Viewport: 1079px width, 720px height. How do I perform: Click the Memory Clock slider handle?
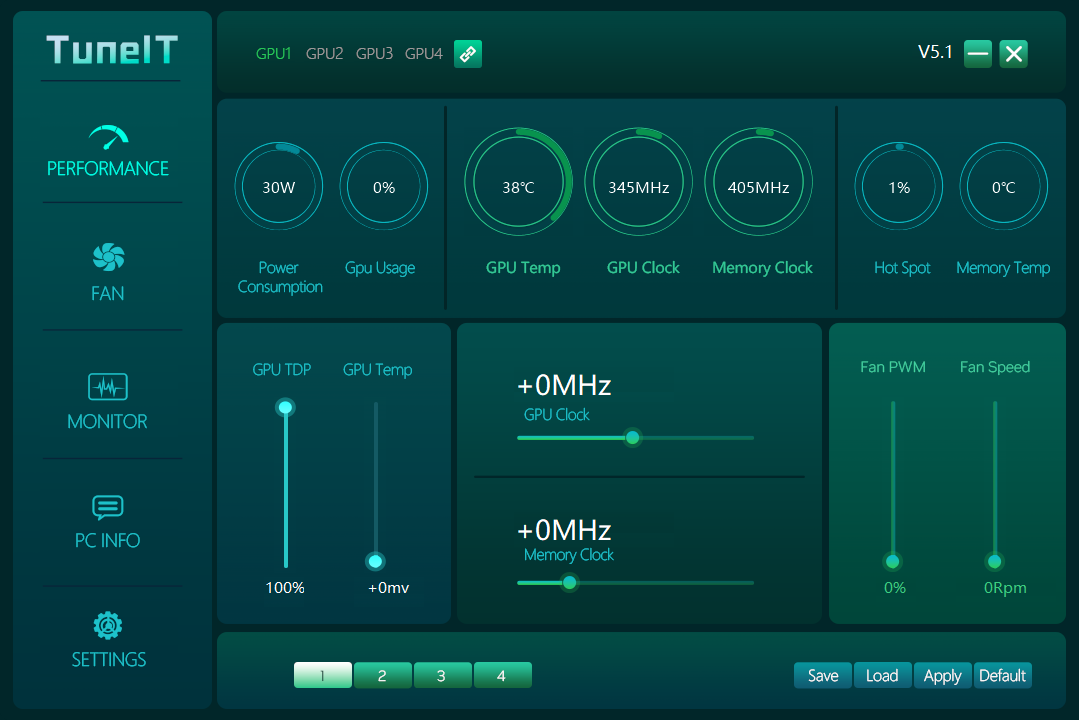569,582
